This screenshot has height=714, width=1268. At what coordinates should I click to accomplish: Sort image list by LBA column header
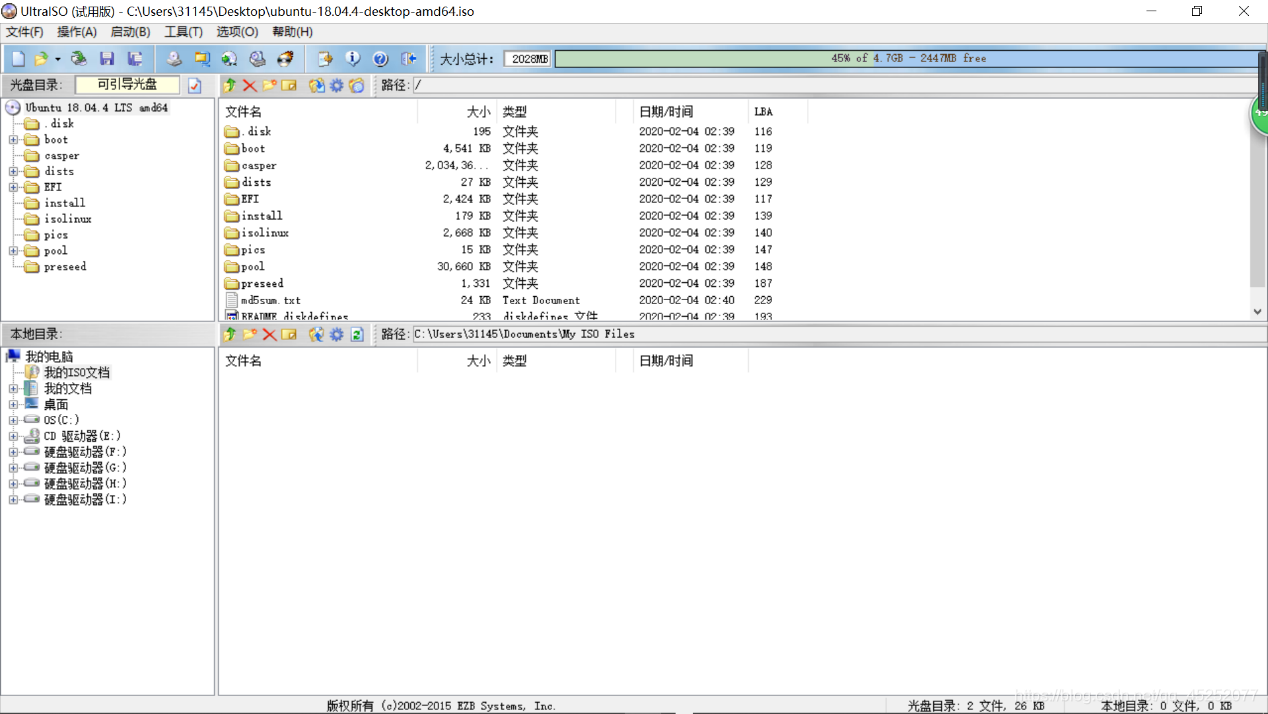click(778, 112)
